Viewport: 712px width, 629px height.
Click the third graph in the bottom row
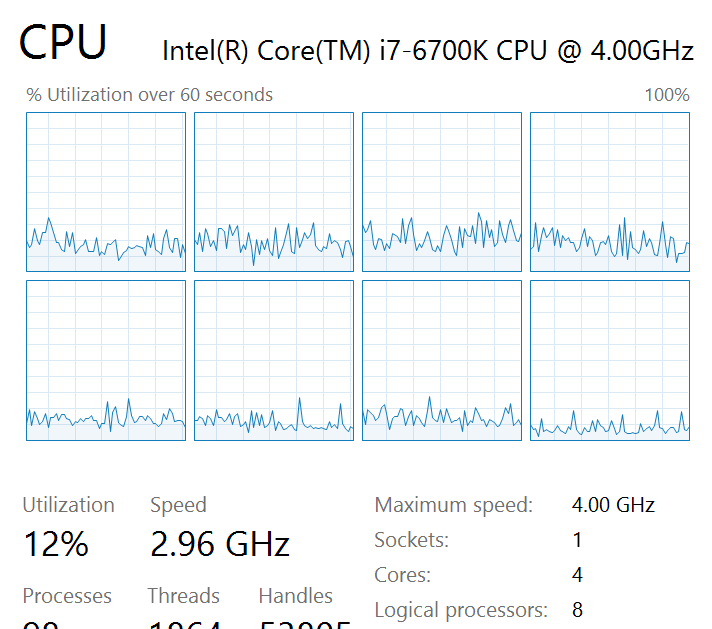(x=442, y=360)
